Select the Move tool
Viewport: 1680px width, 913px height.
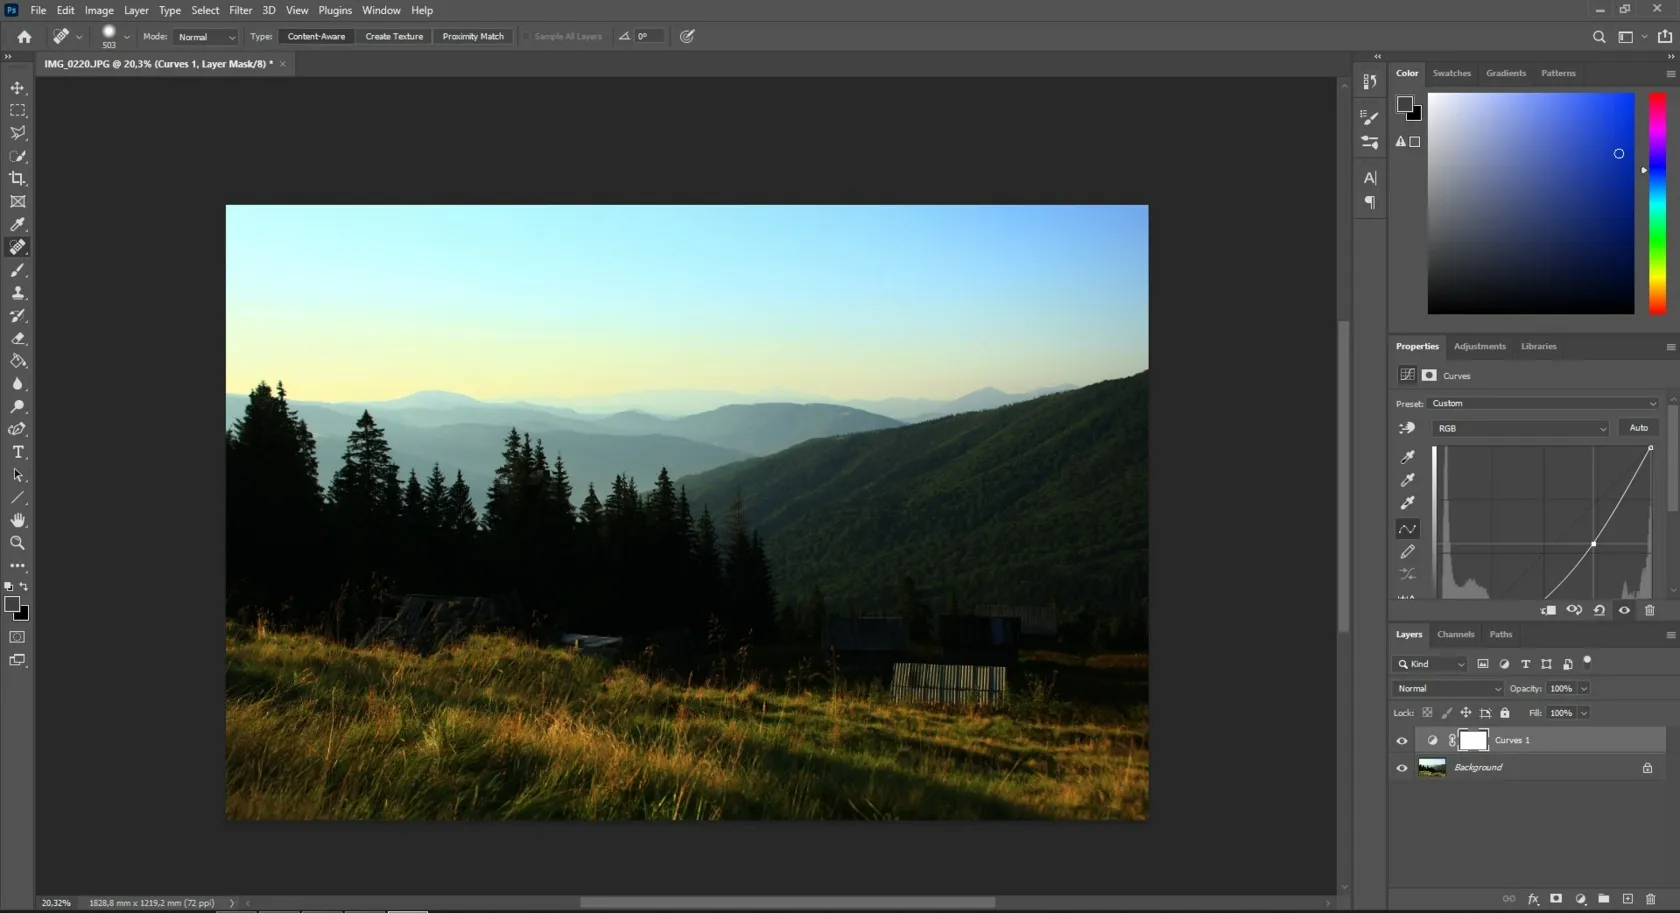point(18,88)
